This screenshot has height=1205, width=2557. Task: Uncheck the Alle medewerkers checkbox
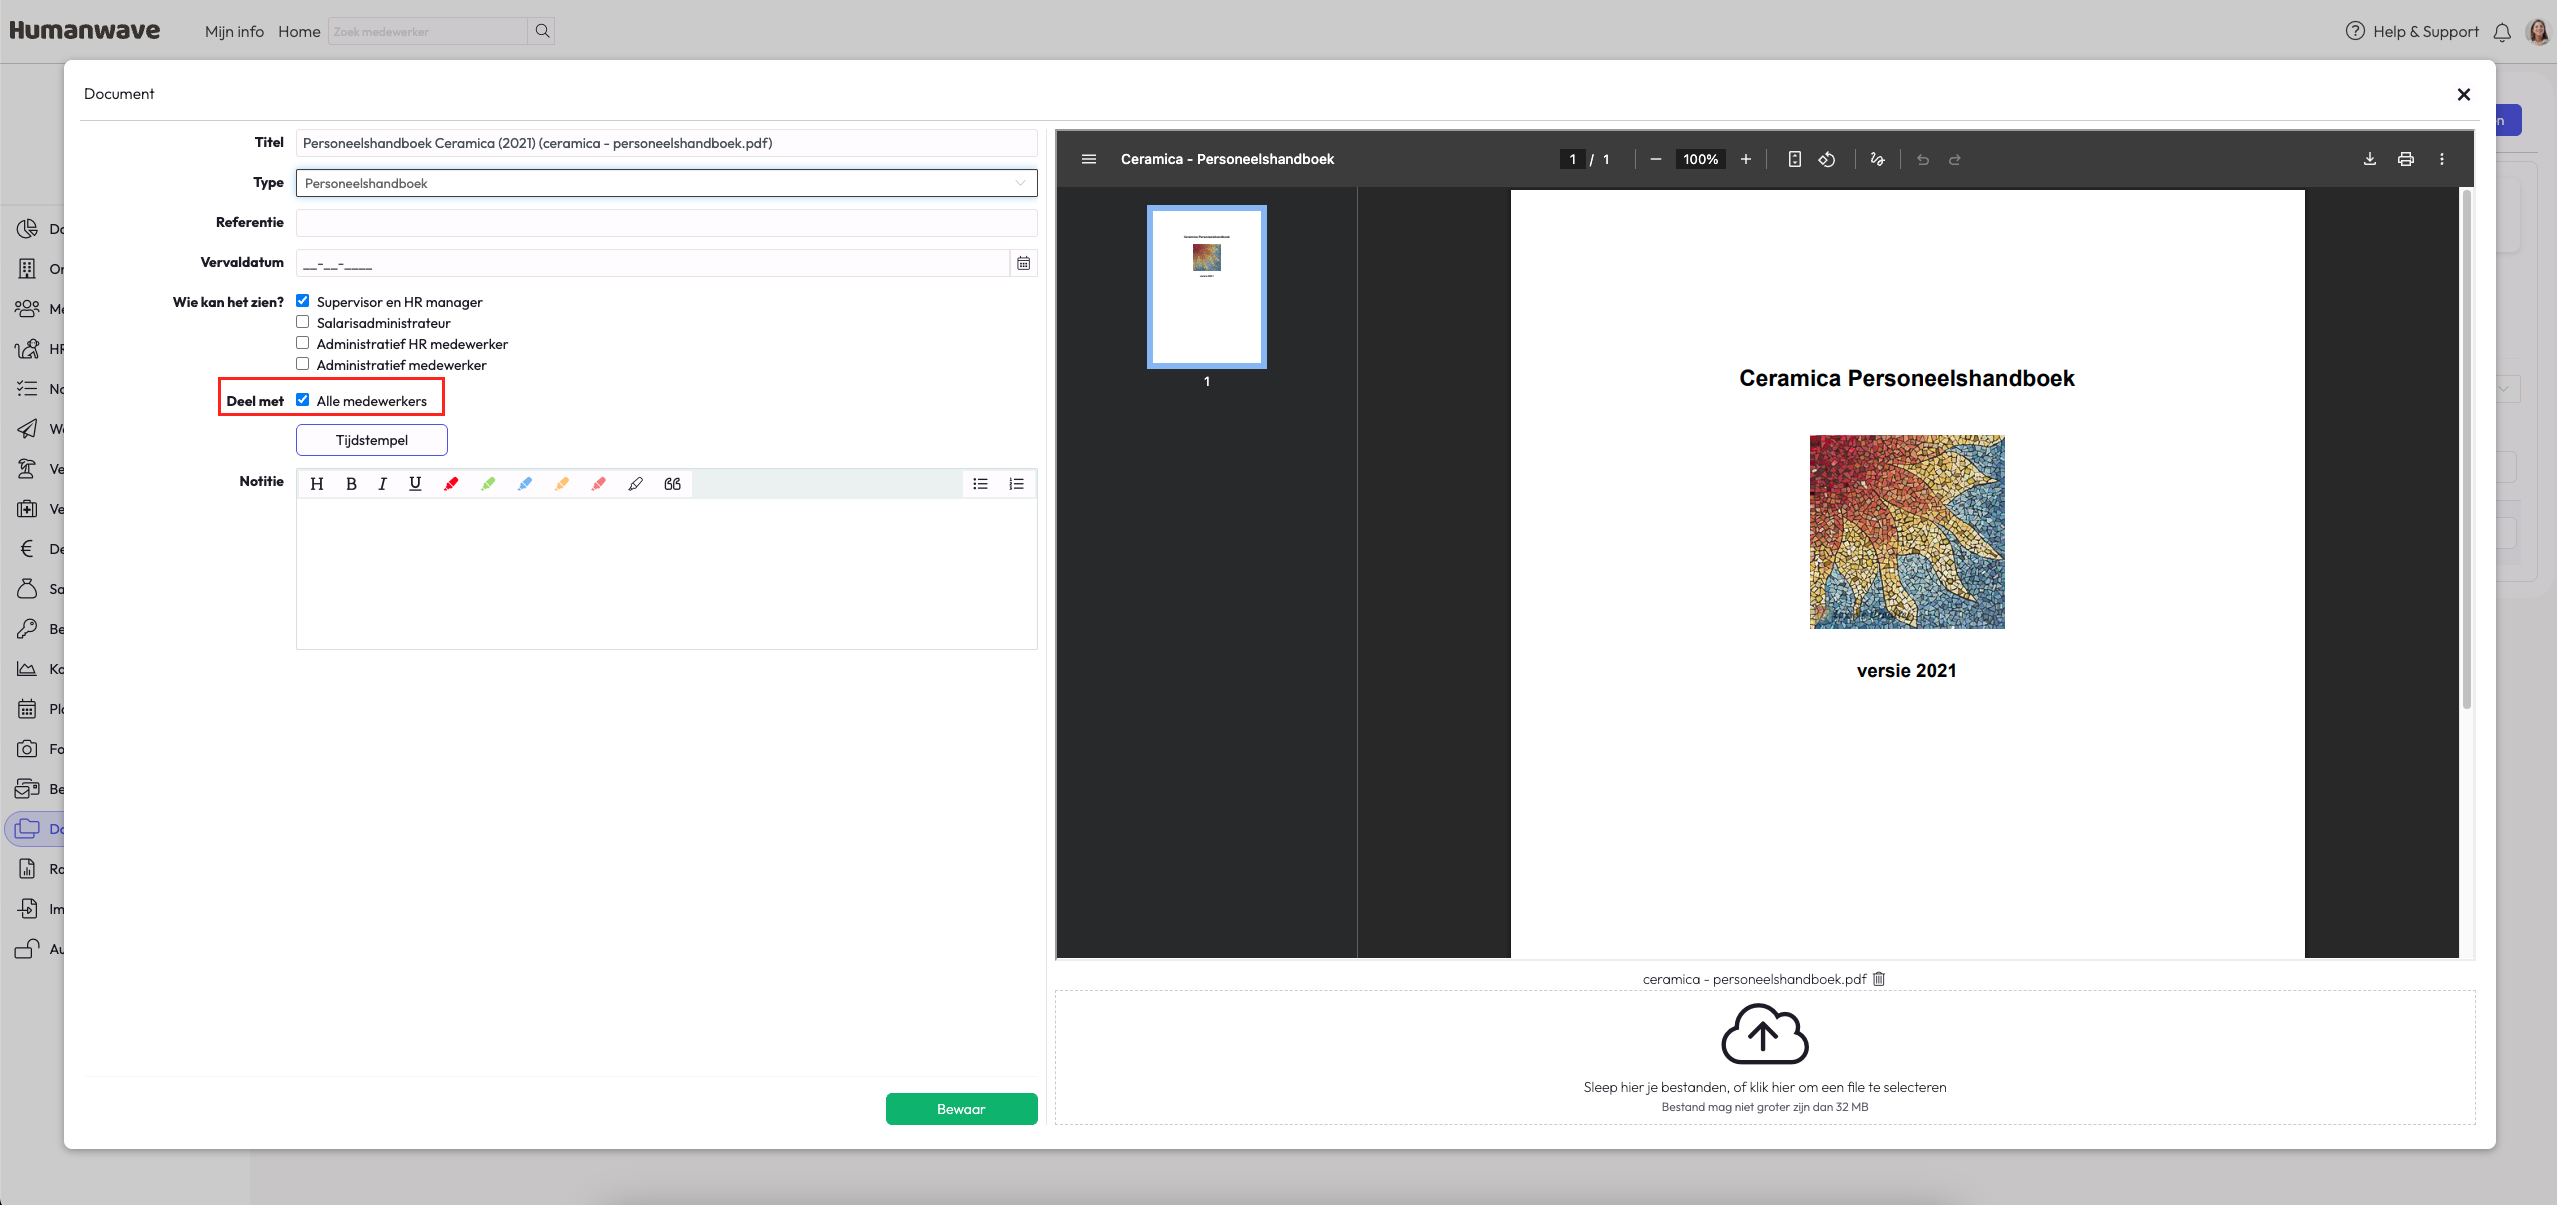(x=303, y=400)
